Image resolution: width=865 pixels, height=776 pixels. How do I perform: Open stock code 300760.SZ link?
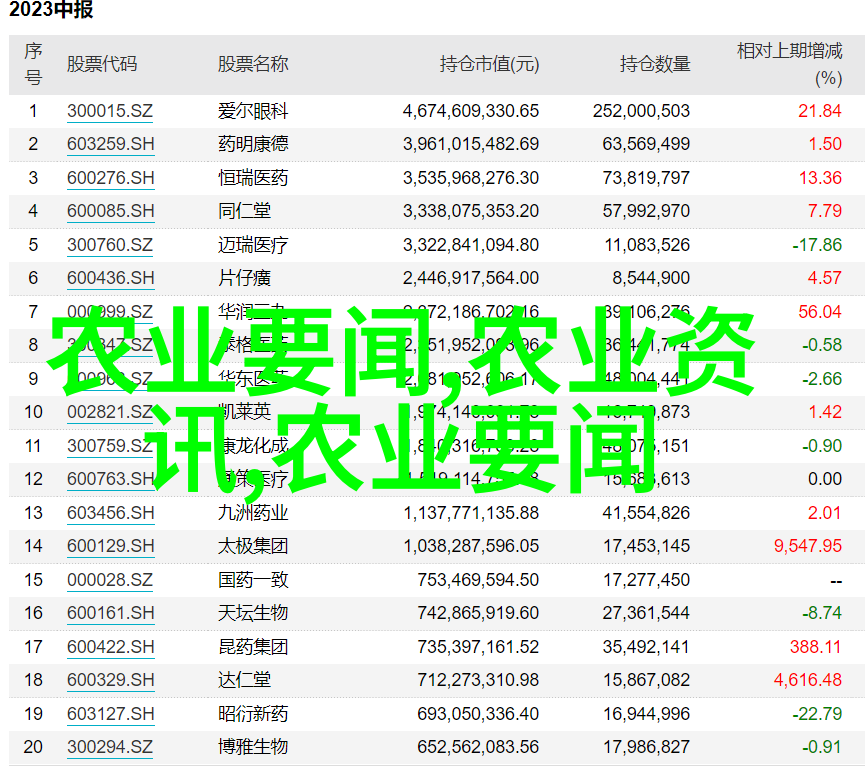pyautogui.click(x=110, y=244)
